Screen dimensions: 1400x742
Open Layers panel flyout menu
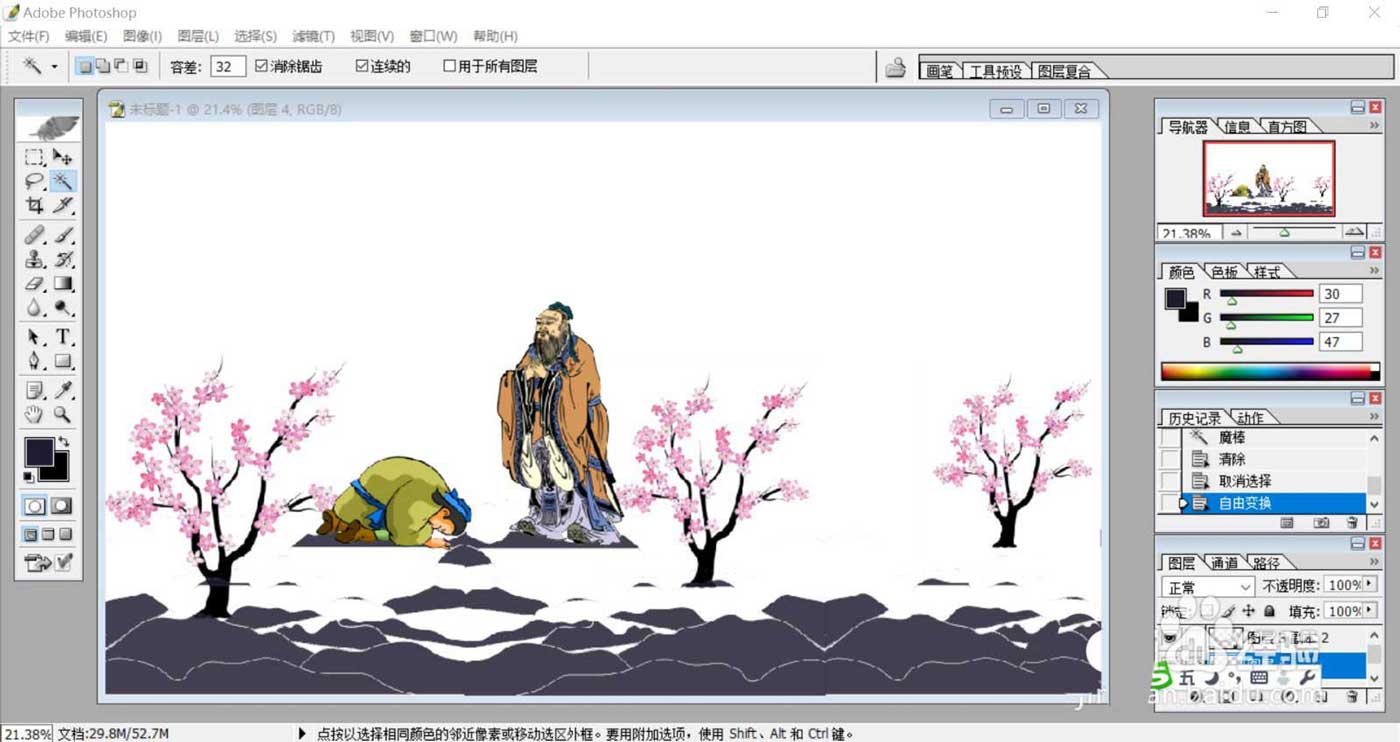(x=1374, y=562)
